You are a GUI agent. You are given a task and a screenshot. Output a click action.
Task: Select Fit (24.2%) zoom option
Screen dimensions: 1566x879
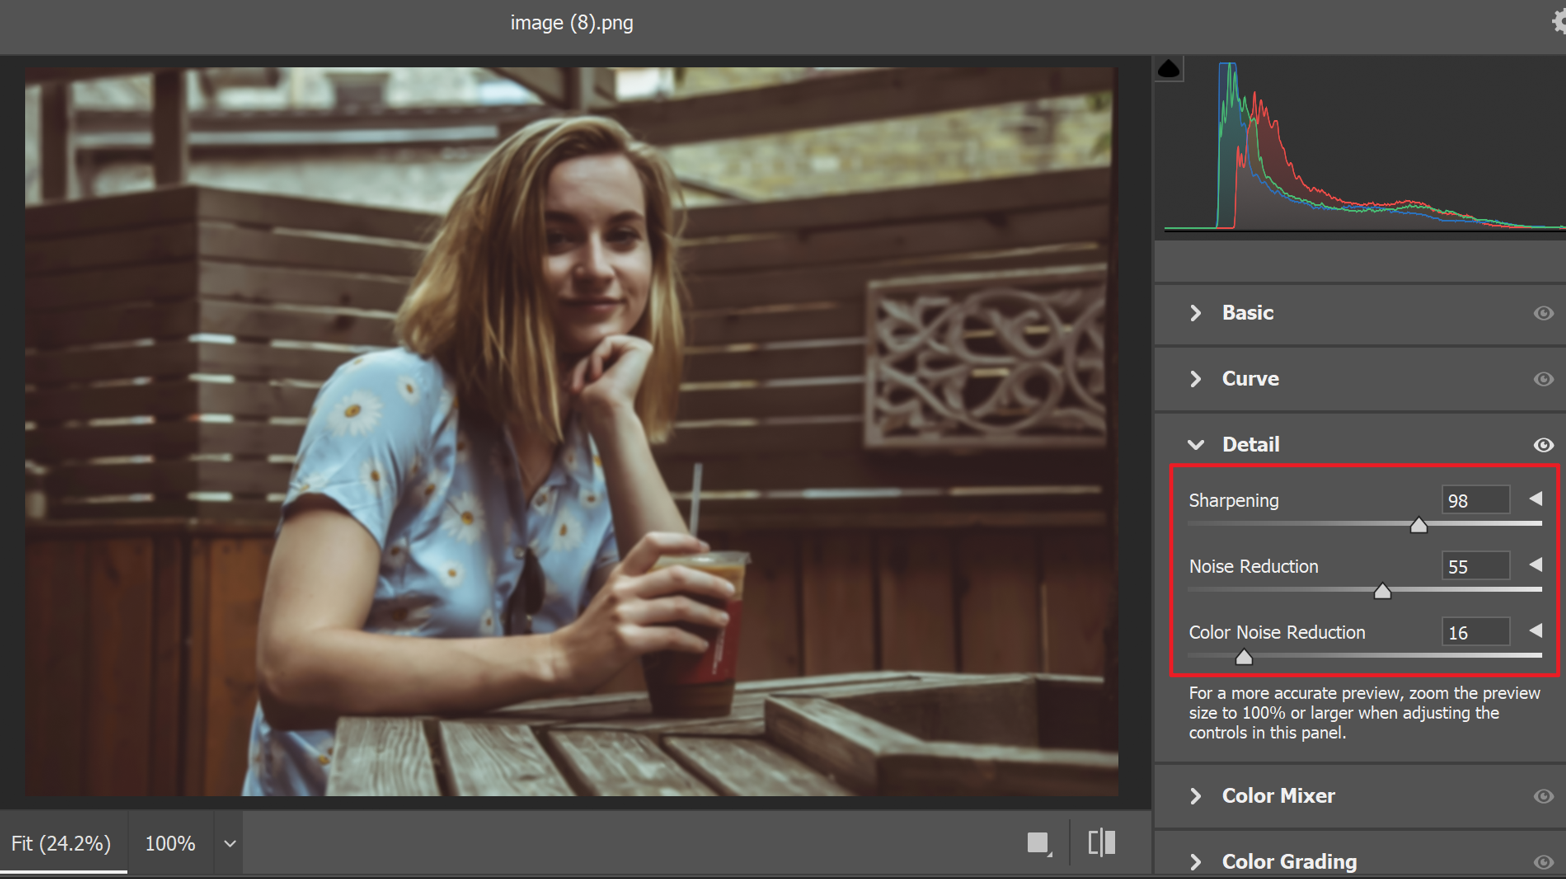click(x=61, y=843)
